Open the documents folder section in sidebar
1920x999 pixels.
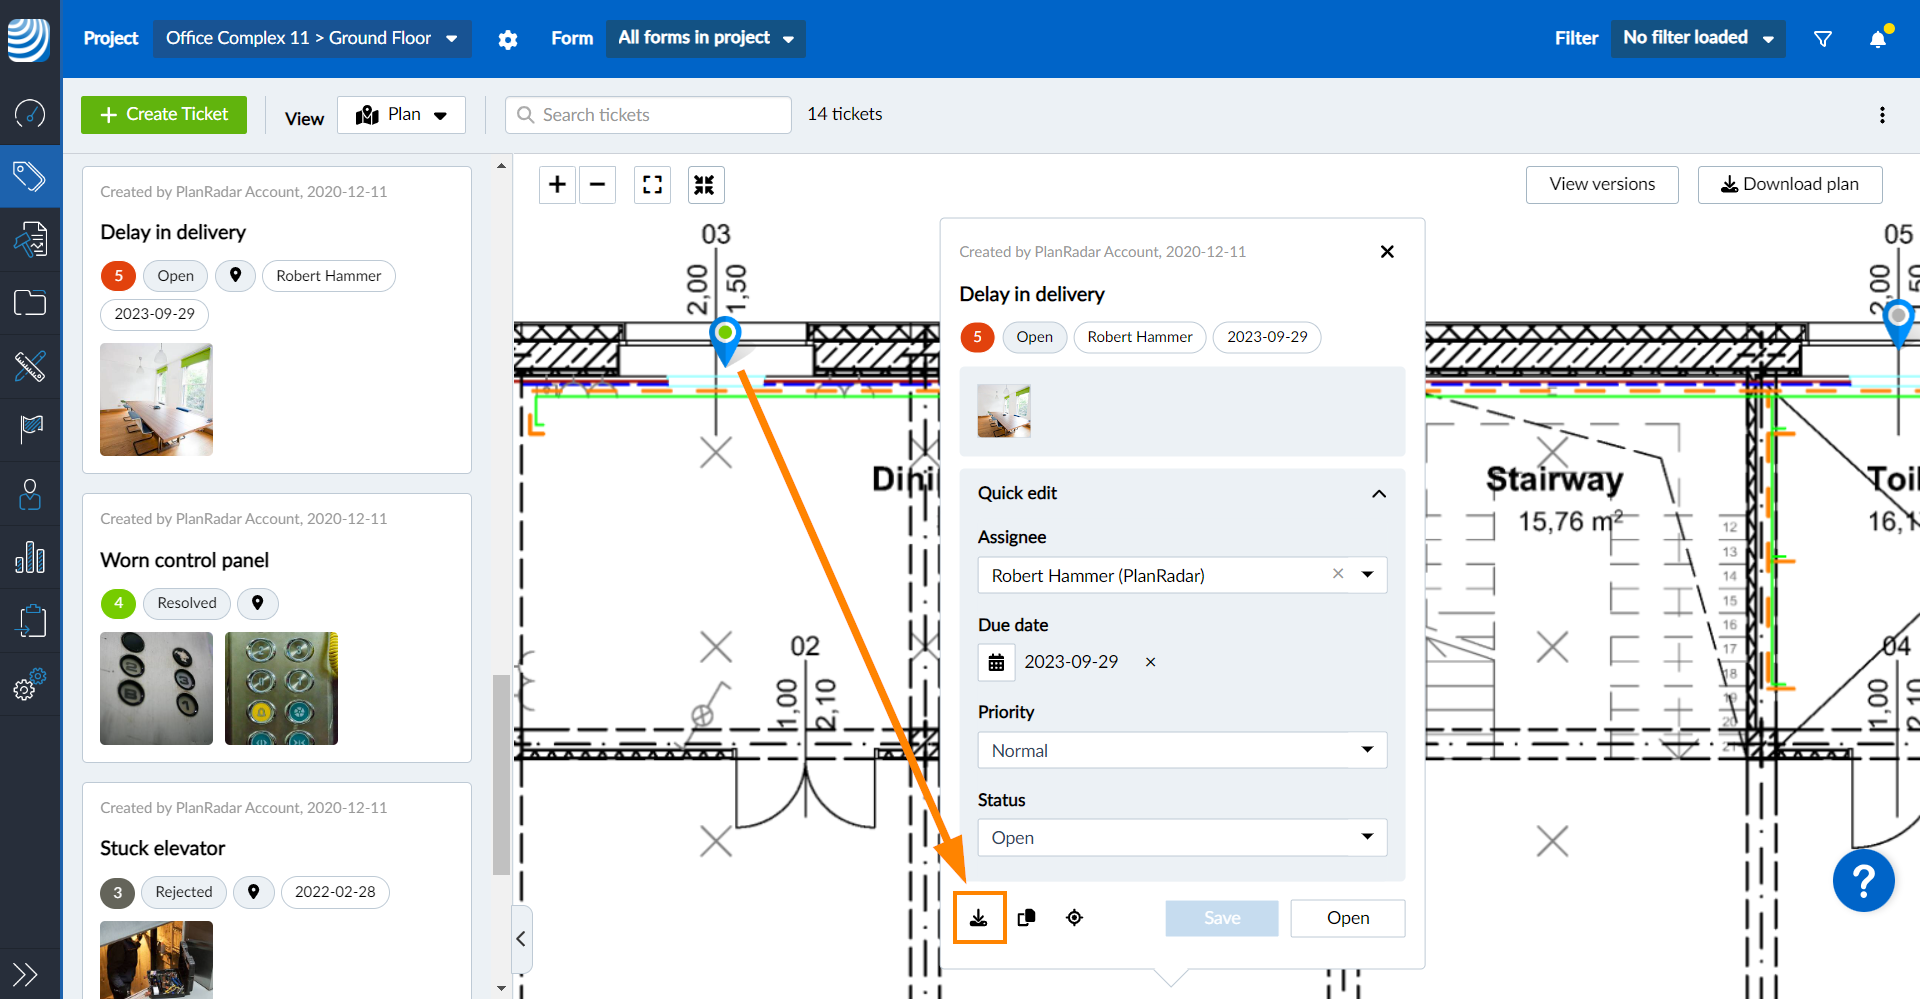click(x=30, y=302)
